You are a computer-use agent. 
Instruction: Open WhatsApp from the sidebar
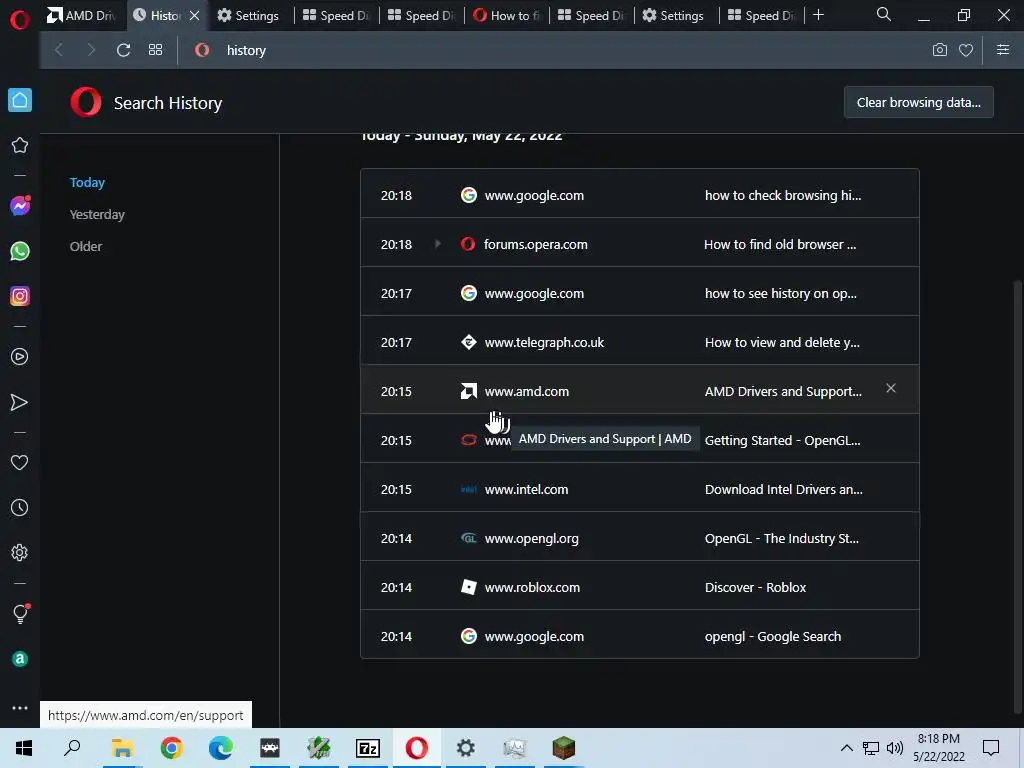tap(20, 251)
